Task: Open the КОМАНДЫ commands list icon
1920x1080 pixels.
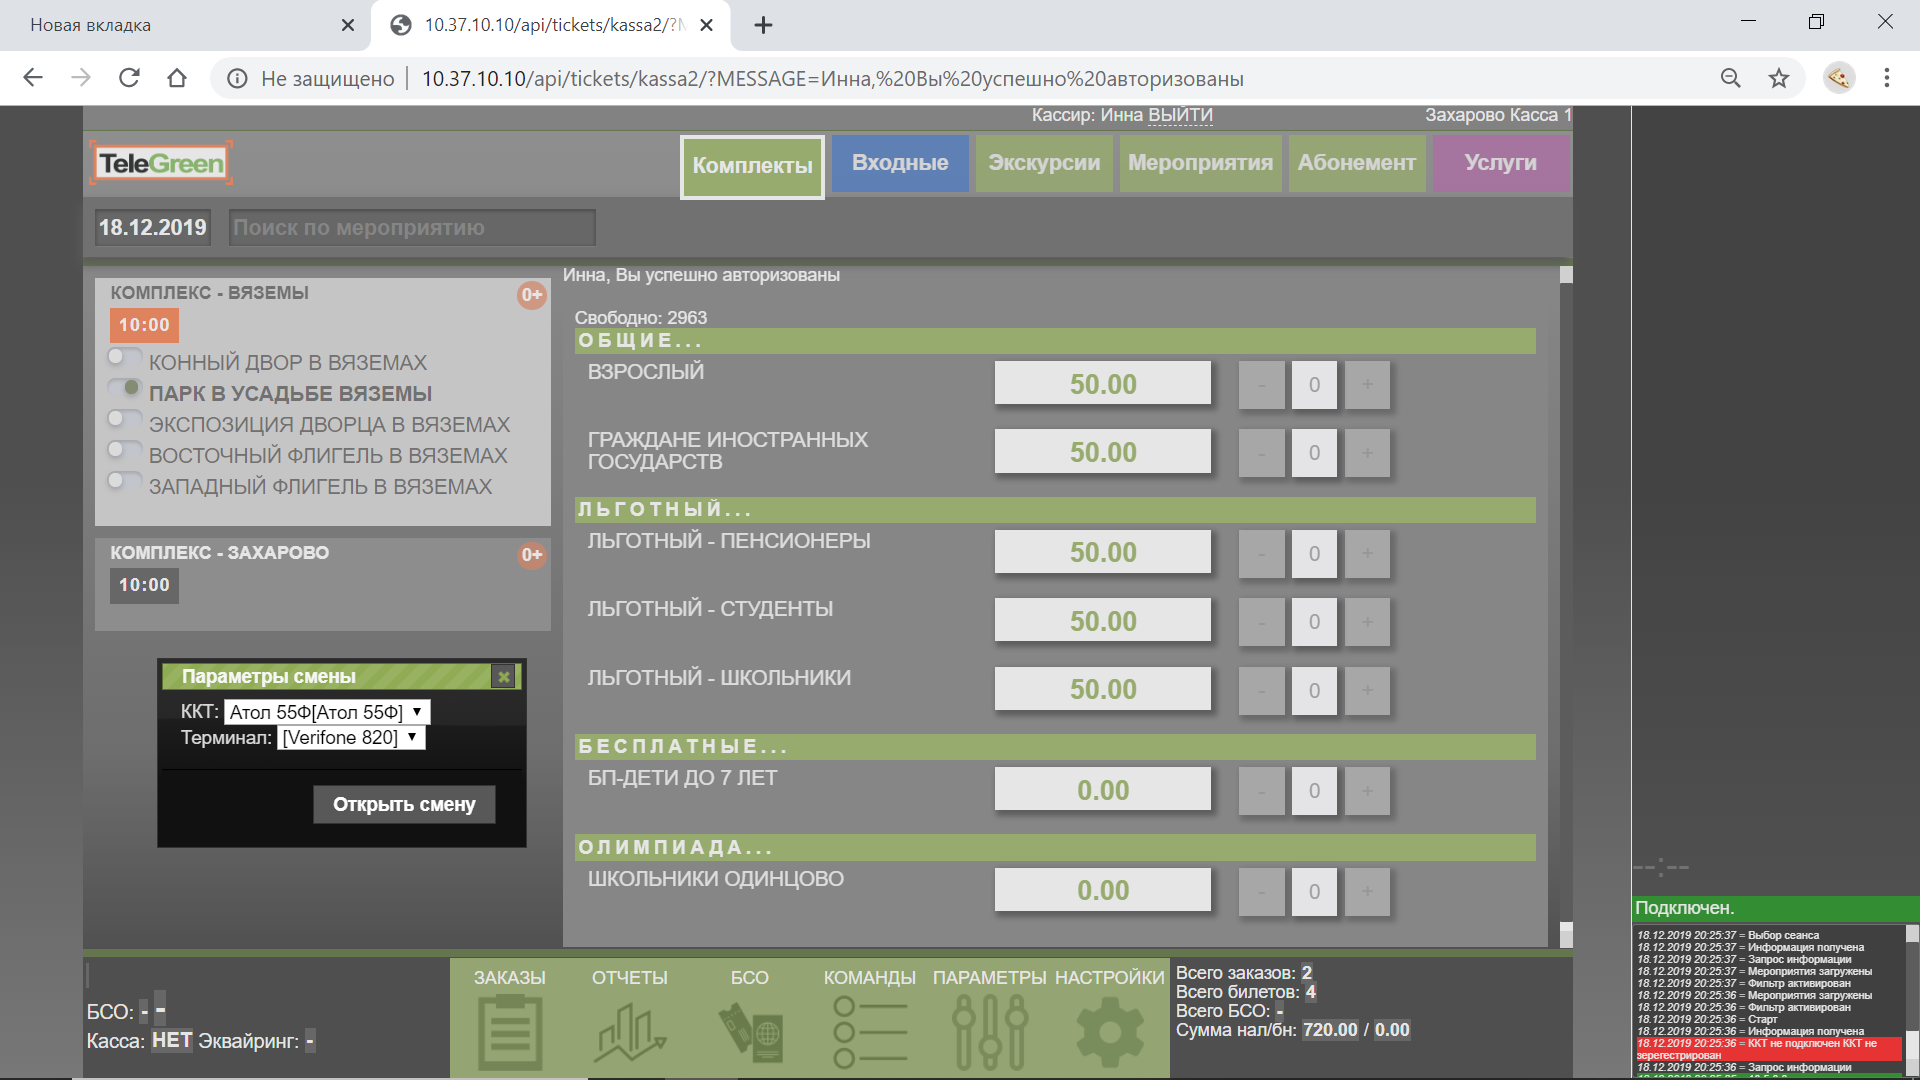Action: 870,1030
